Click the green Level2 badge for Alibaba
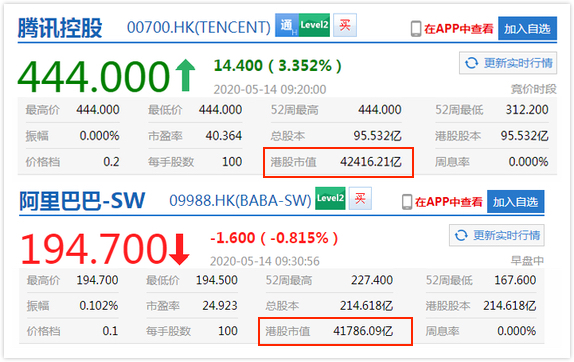Screen dimensions: 574x362 pyautogui.click(x=330, y=198)
